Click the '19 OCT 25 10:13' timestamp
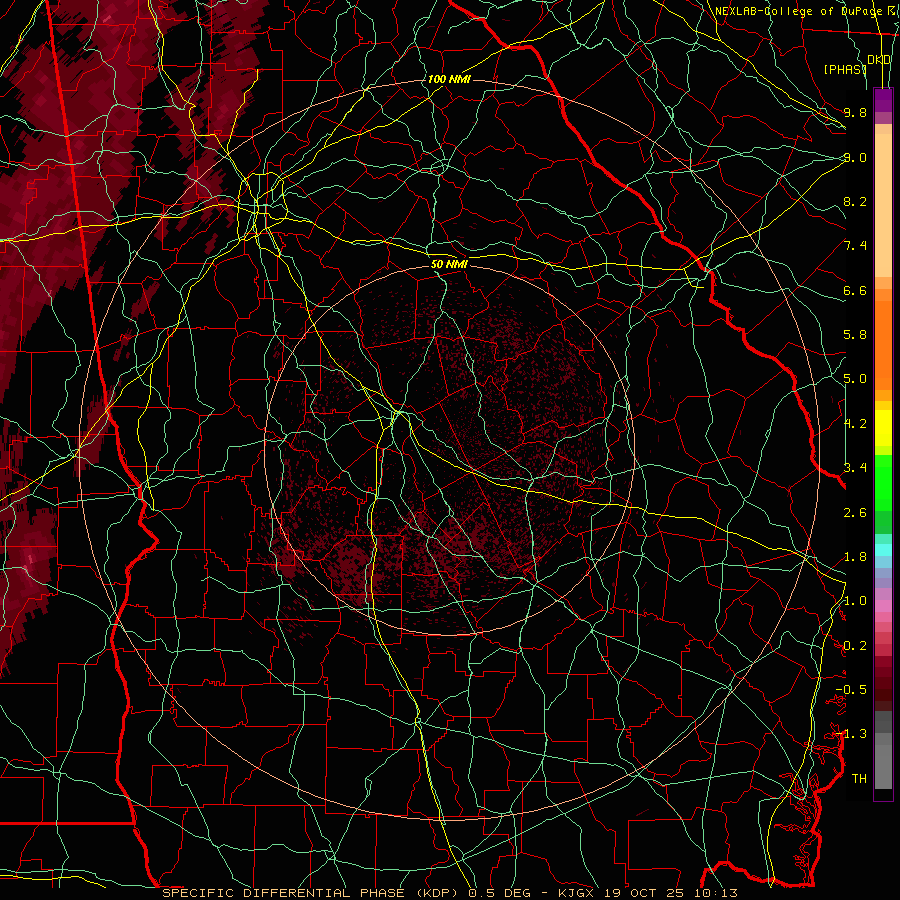Screen dimensions: 900x900 (x=672, y=893)
